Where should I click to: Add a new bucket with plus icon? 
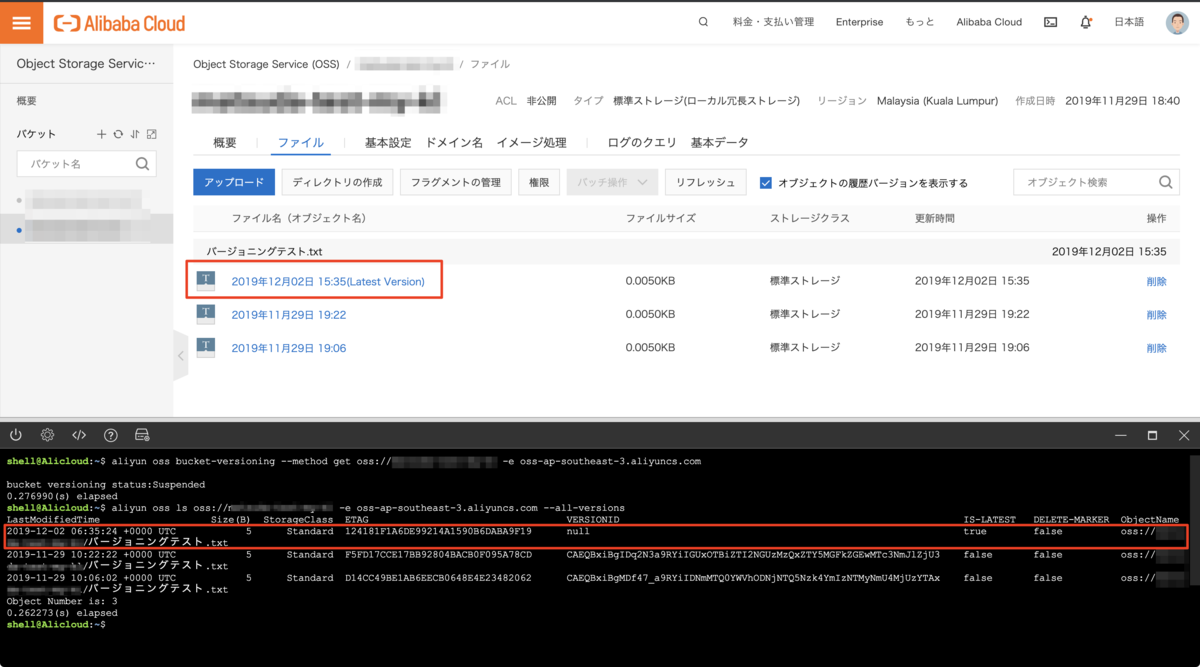(x=101, y=134)
